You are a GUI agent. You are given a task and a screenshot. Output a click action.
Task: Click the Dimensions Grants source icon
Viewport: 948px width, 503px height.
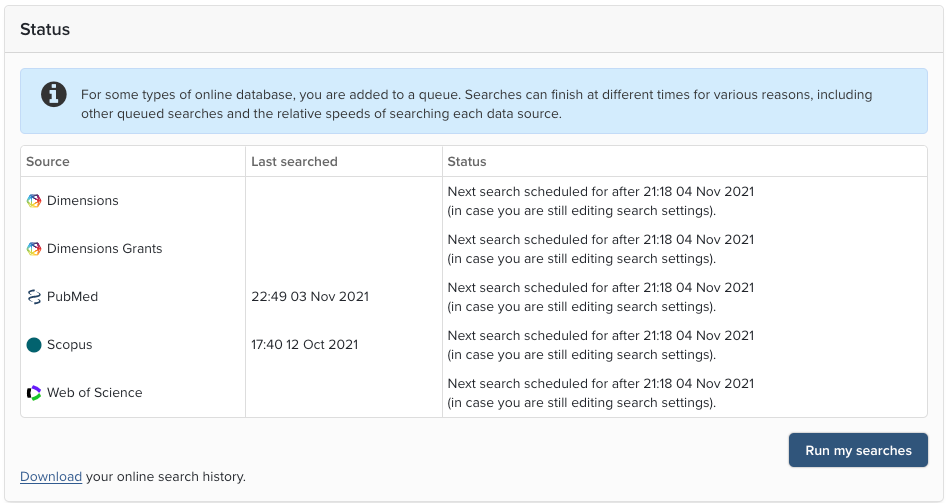pyautogui.click(x=34, y=249)
